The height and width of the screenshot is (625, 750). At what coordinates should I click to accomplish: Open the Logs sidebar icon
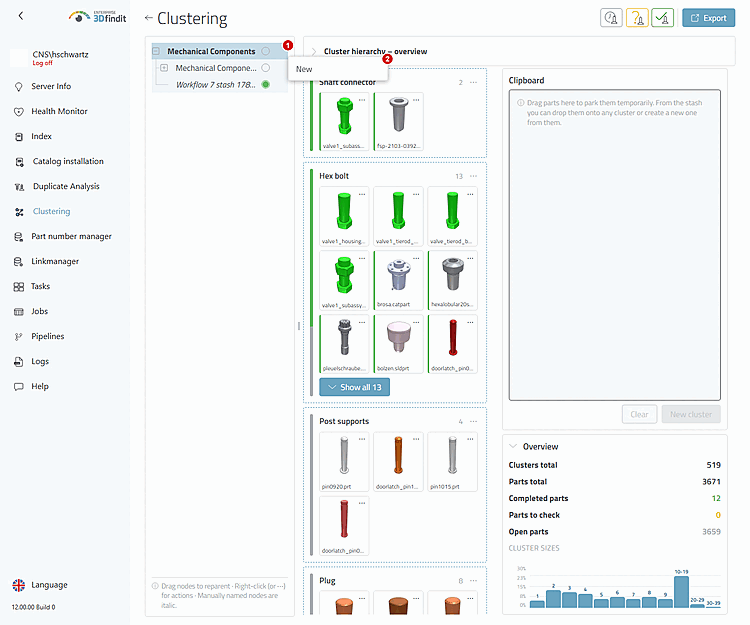(19, 362)
